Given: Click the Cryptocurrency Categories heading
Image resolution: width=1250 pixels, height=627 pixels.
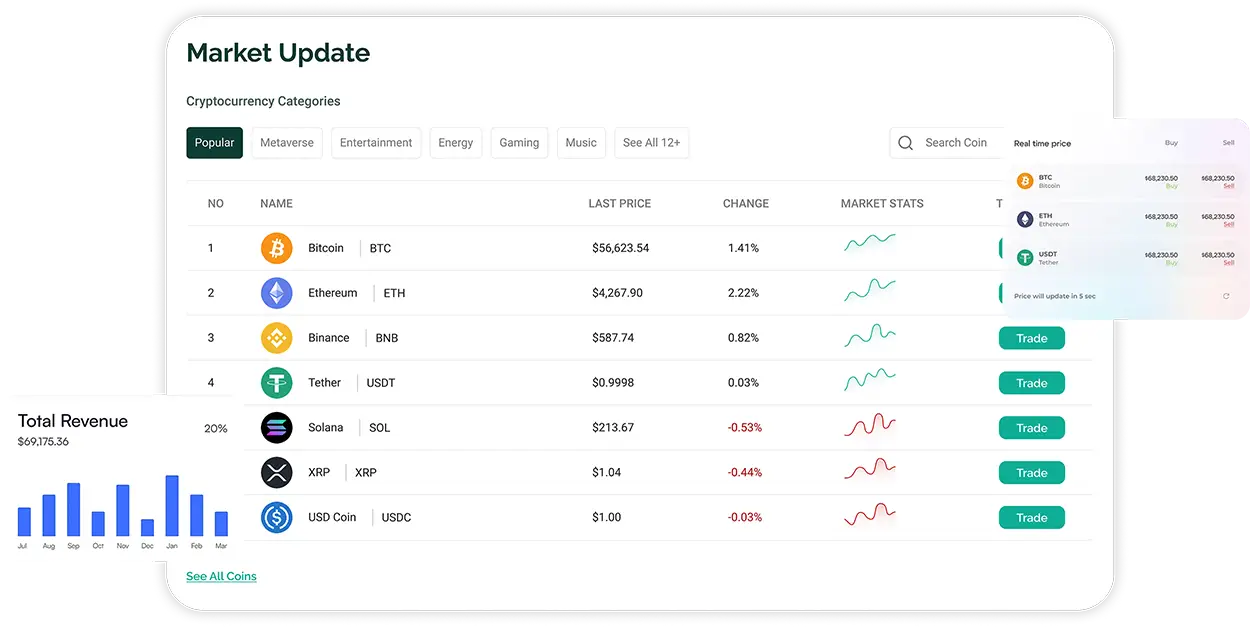Looking at the screenshot, I should (263, 101).
